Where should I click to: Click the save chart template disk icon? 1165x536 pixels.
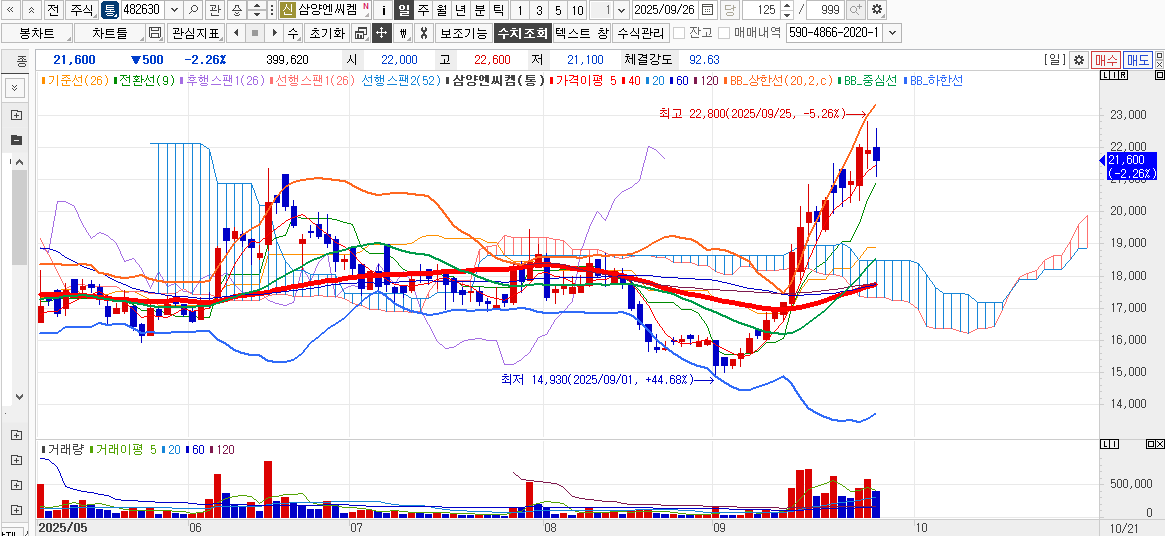tap(154, 33)
